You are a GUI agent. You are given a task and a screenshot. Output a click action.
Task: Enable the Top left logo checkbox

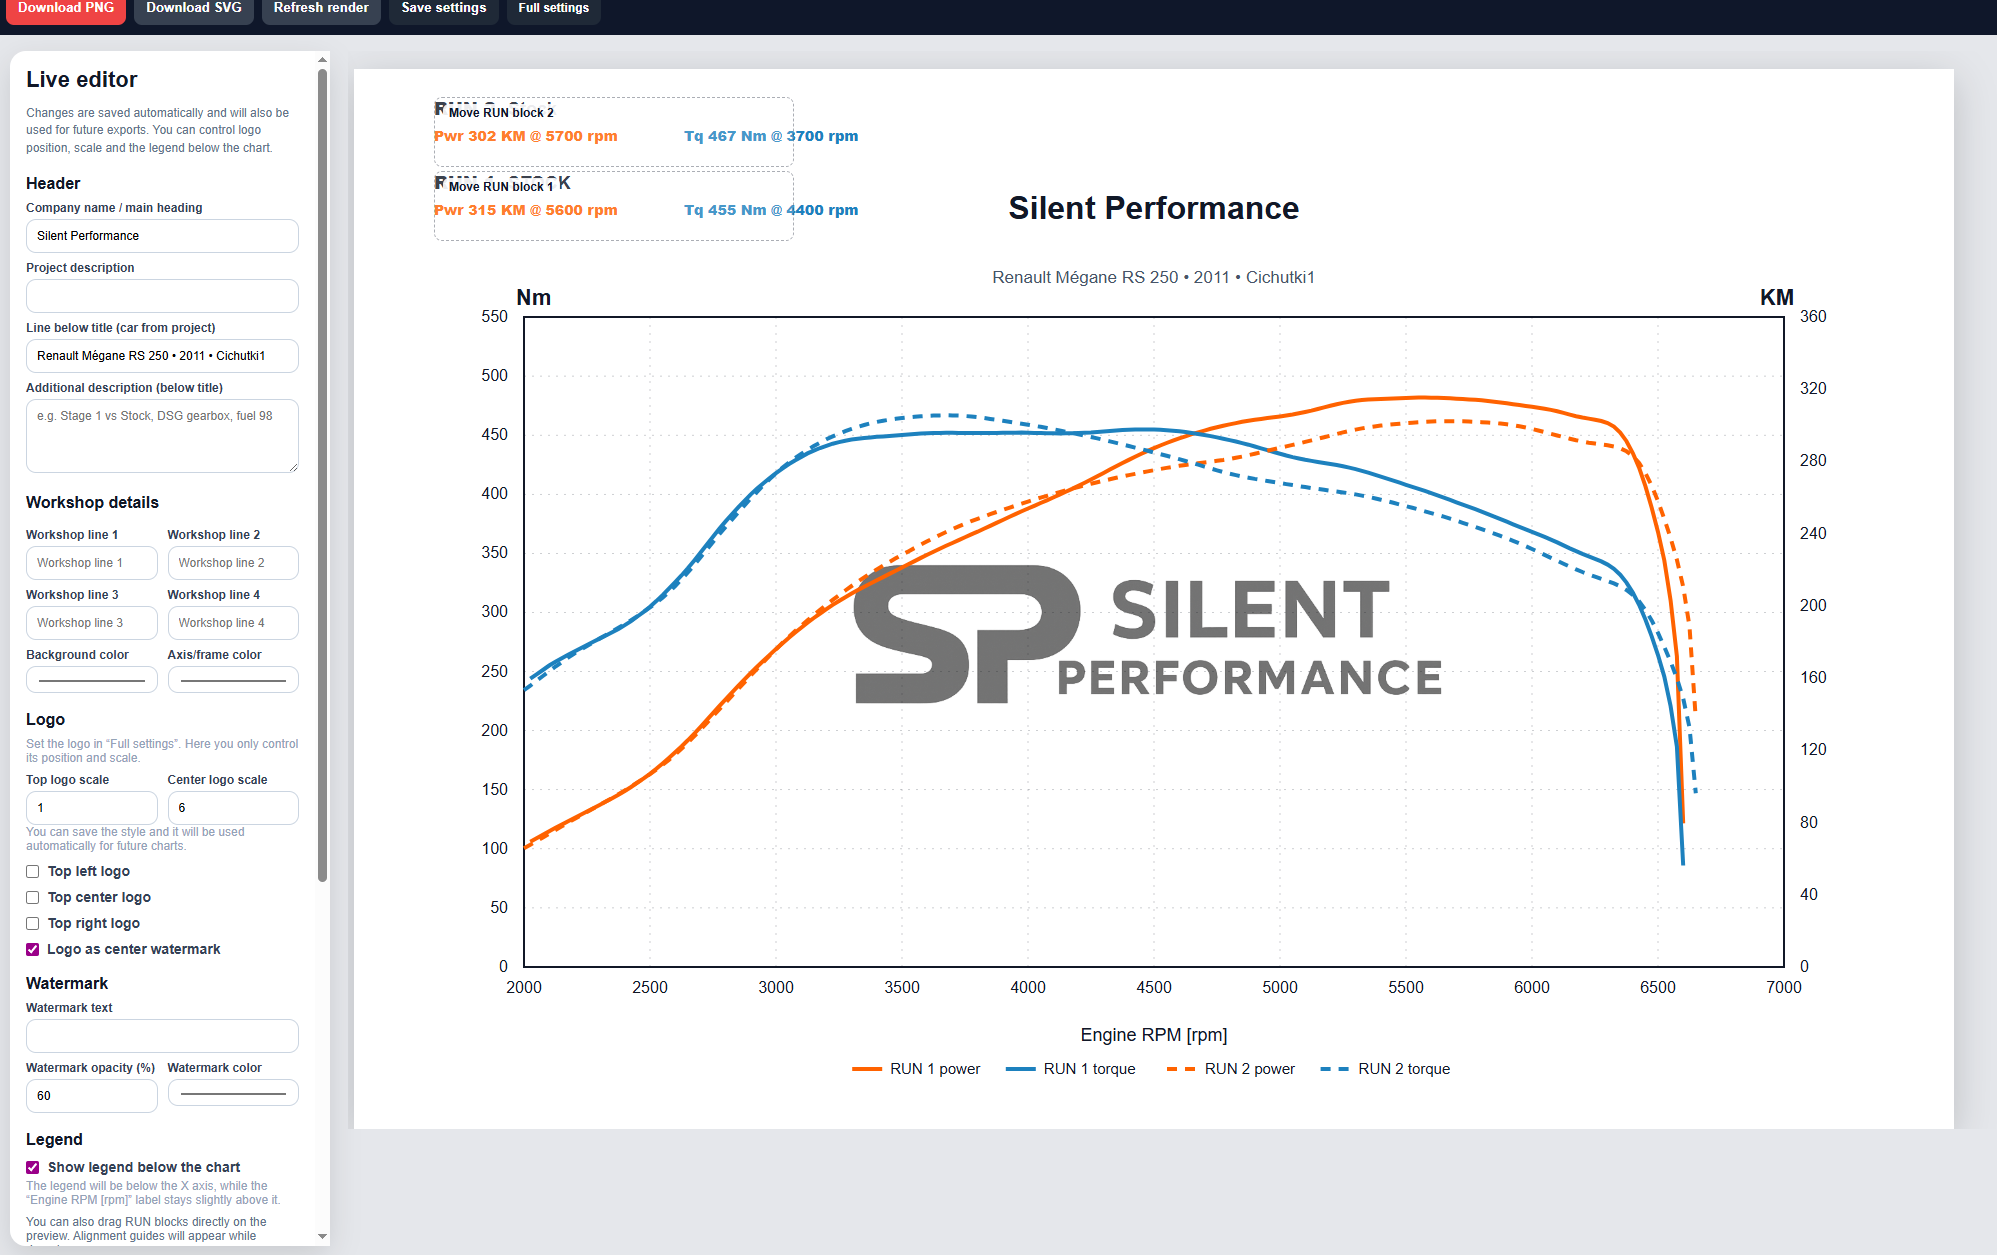pos(33,872)
